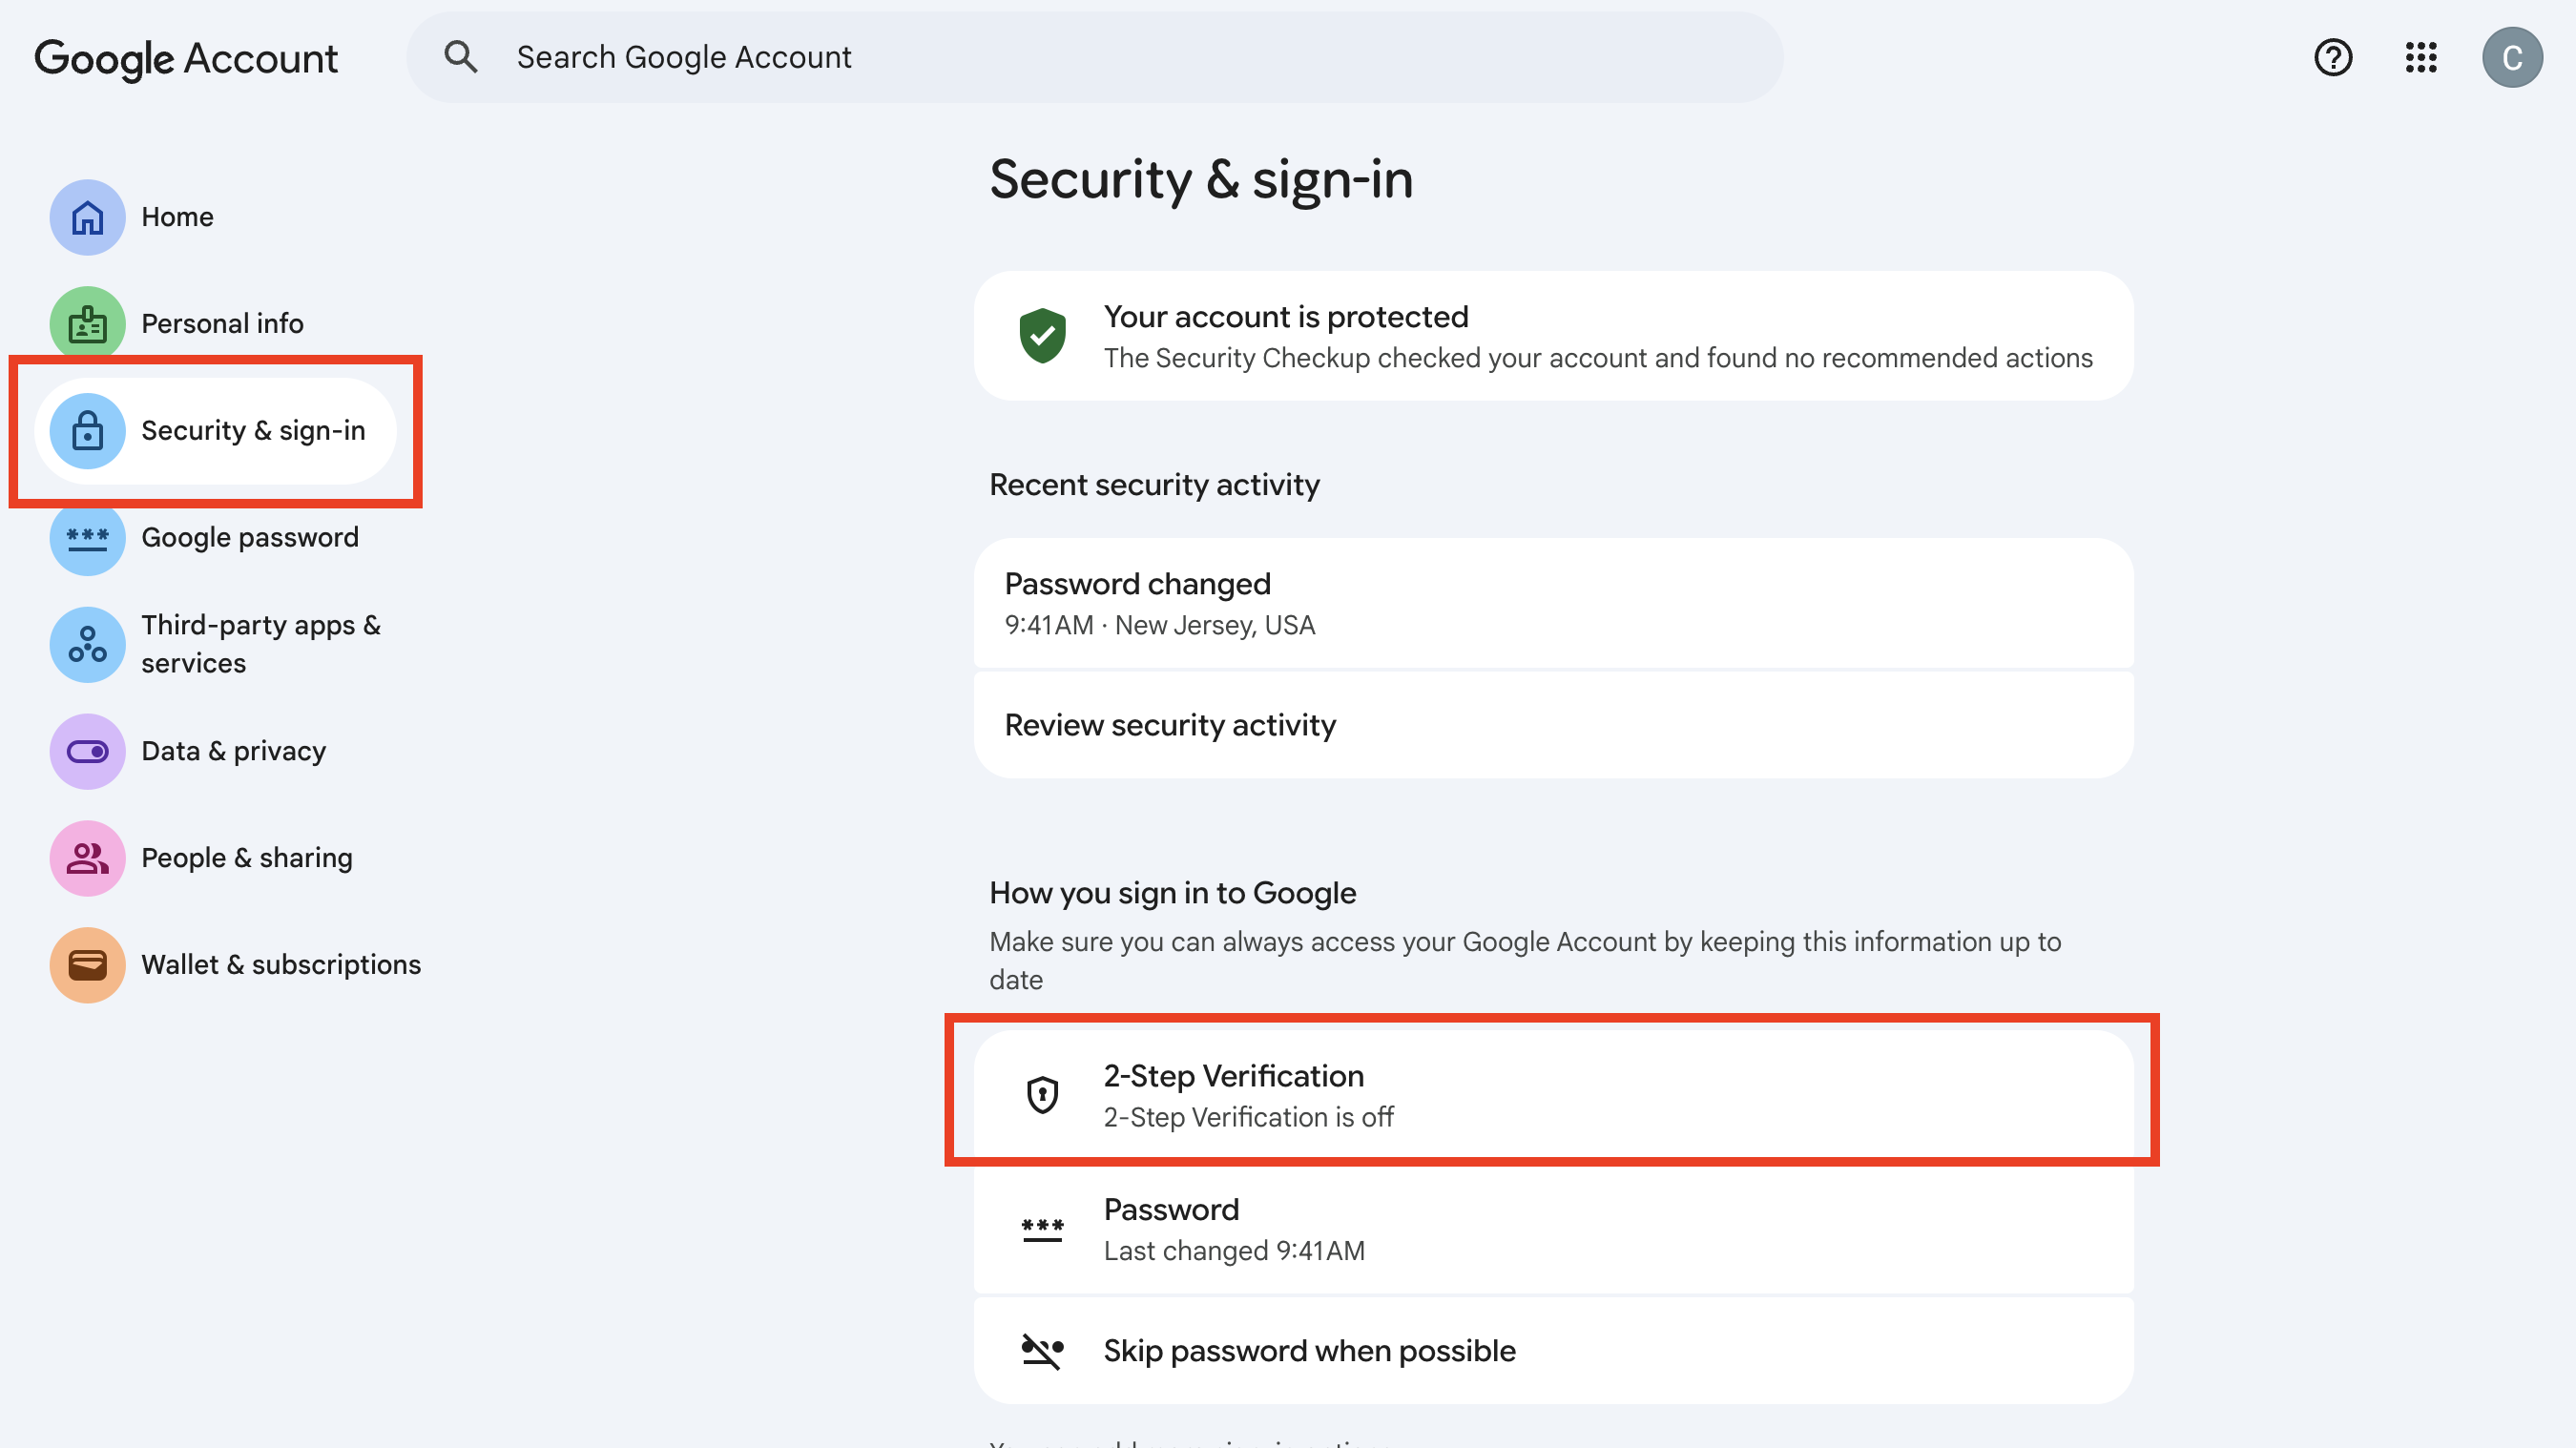
Task: Open 2-Step Verification setting
Action: [x=1552, y=1095]
